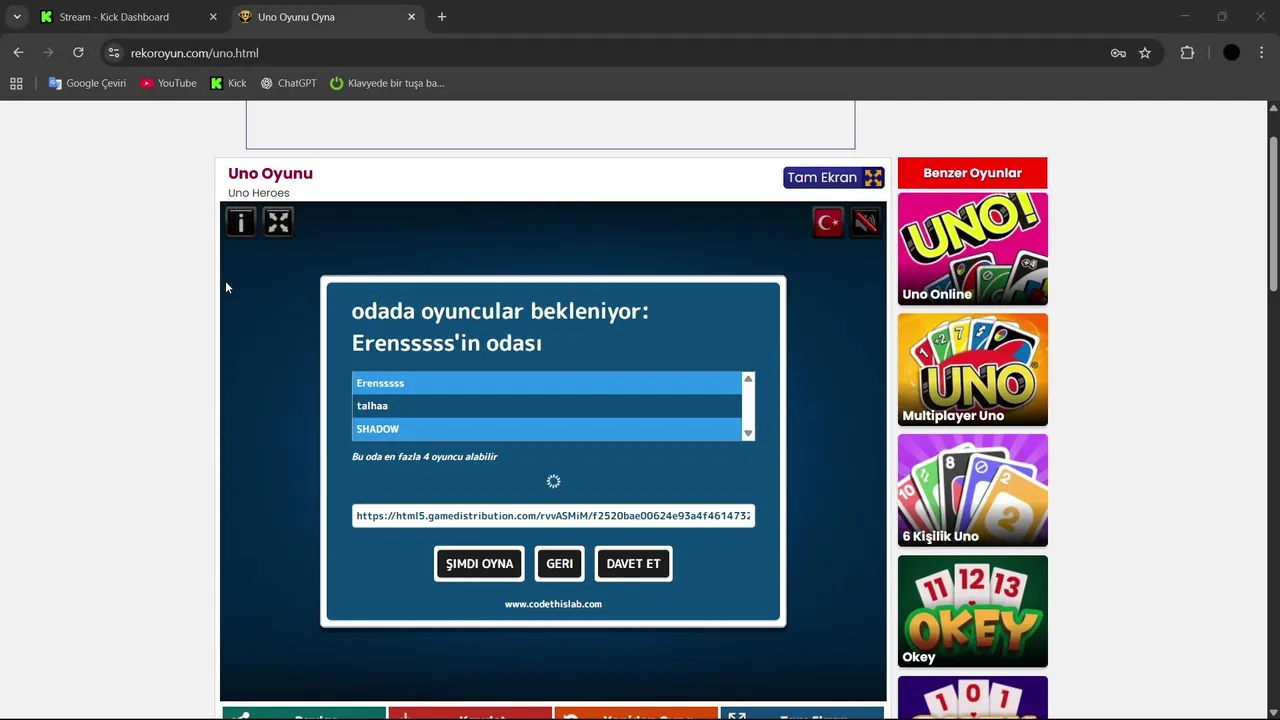
Task: Click the address bar URL
Action: point(195,53)
